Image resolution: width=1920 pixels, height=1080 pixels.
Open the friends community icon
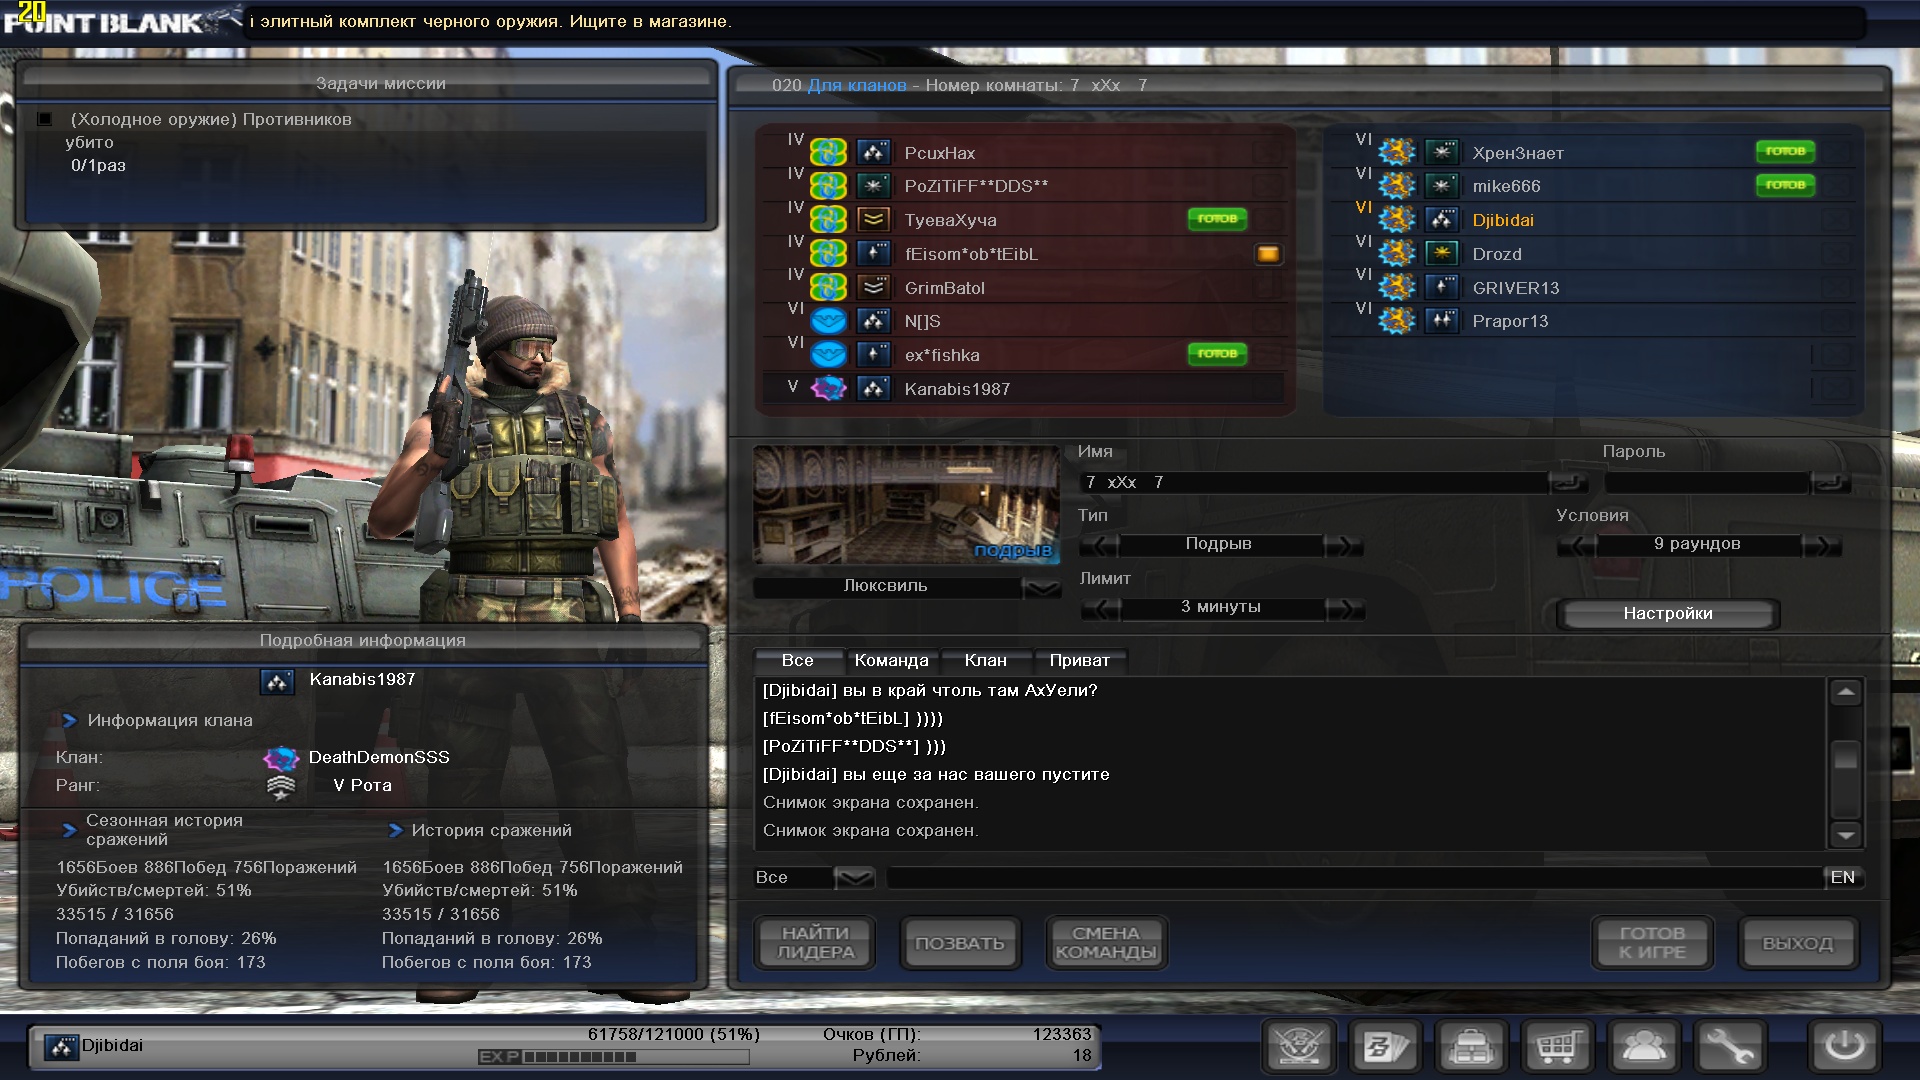click(x=1644, y=1047)
